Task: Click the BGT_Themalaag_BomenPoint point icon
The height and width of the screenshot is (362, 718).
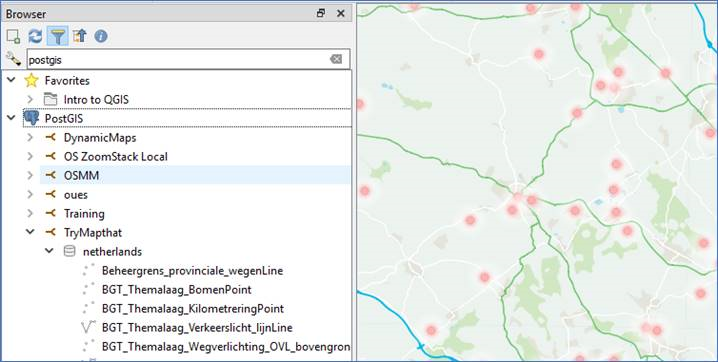Action: [88, 289]
